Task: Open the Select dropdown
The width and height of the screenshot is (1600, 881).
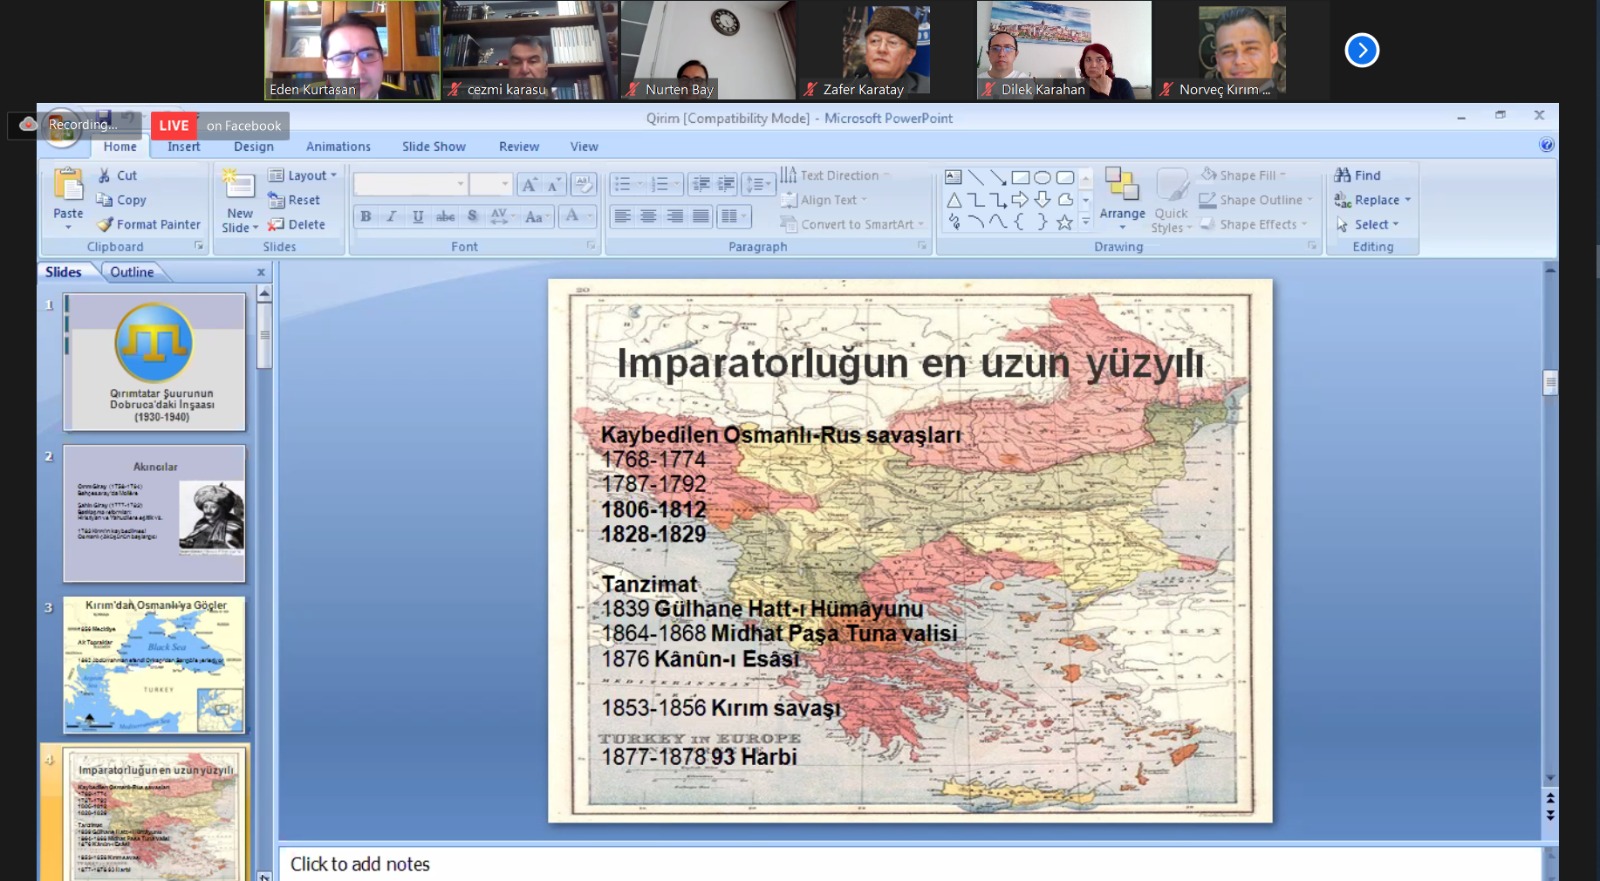Action: pos(1367,225)
